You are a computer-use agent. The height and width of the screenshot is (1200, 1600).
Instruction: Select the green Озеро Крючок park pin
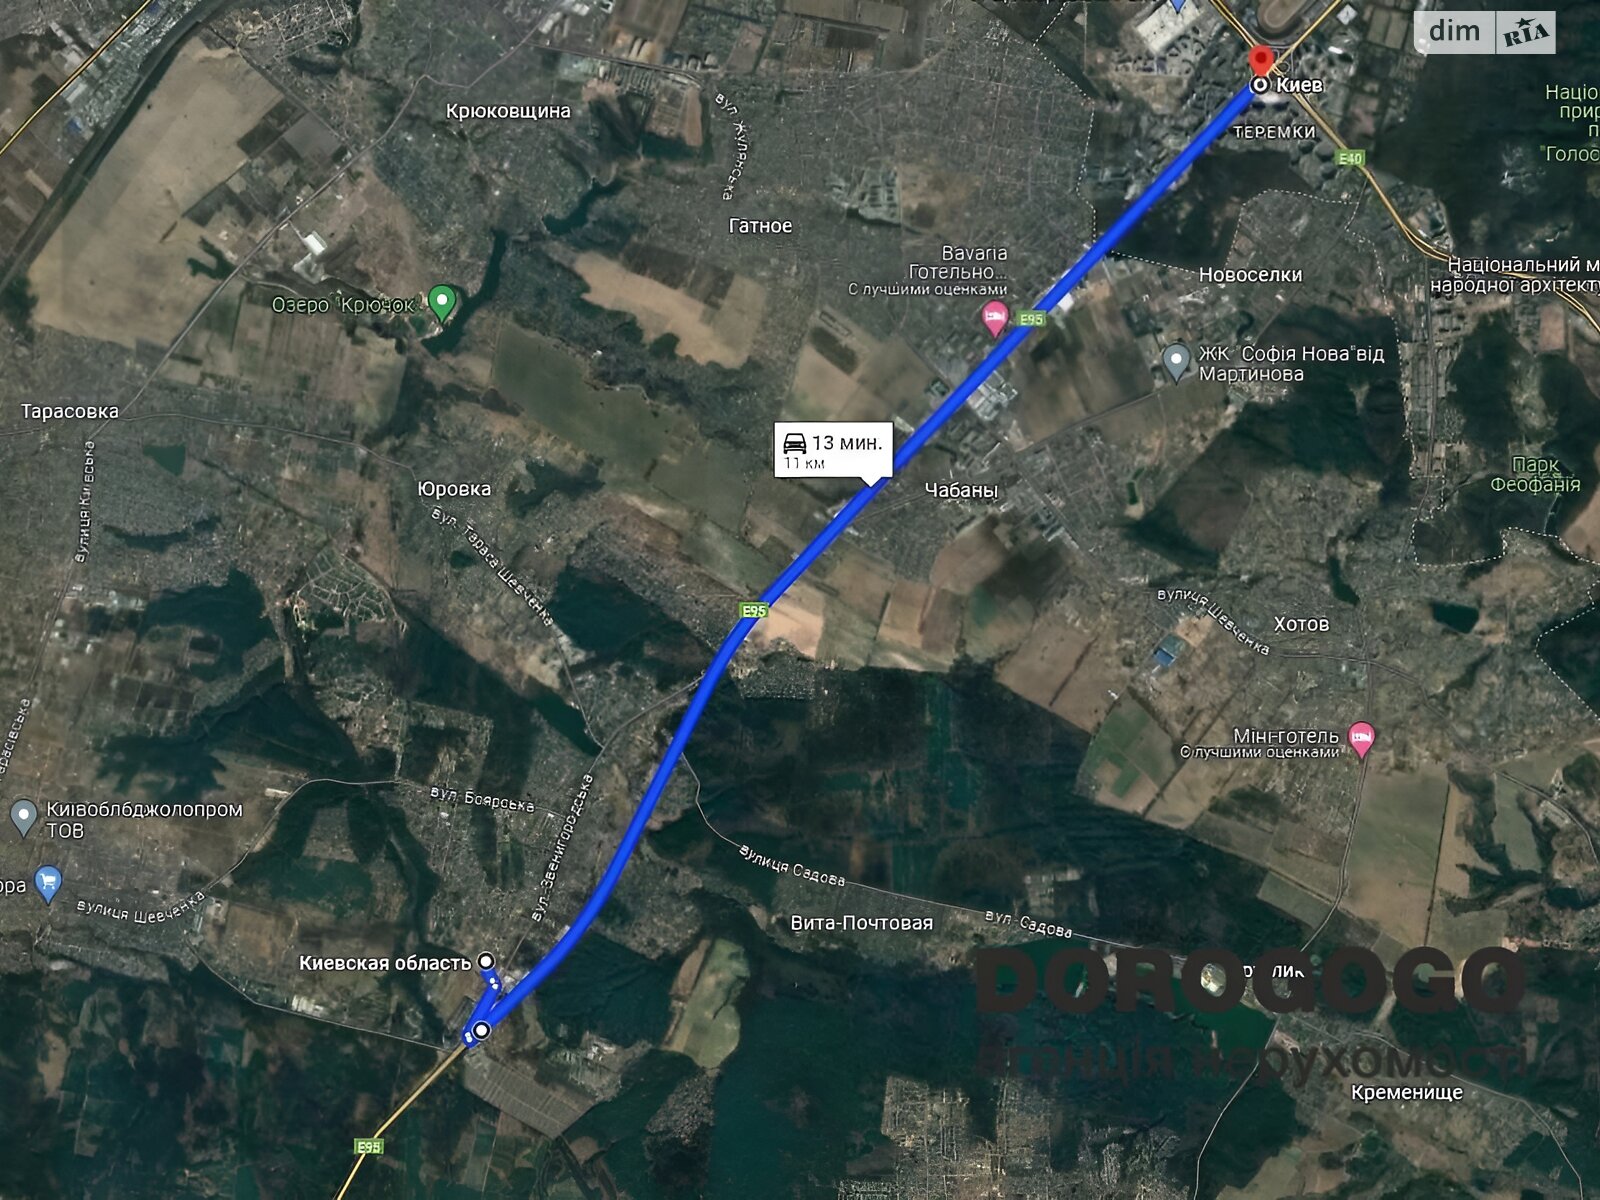coord(441,301)
